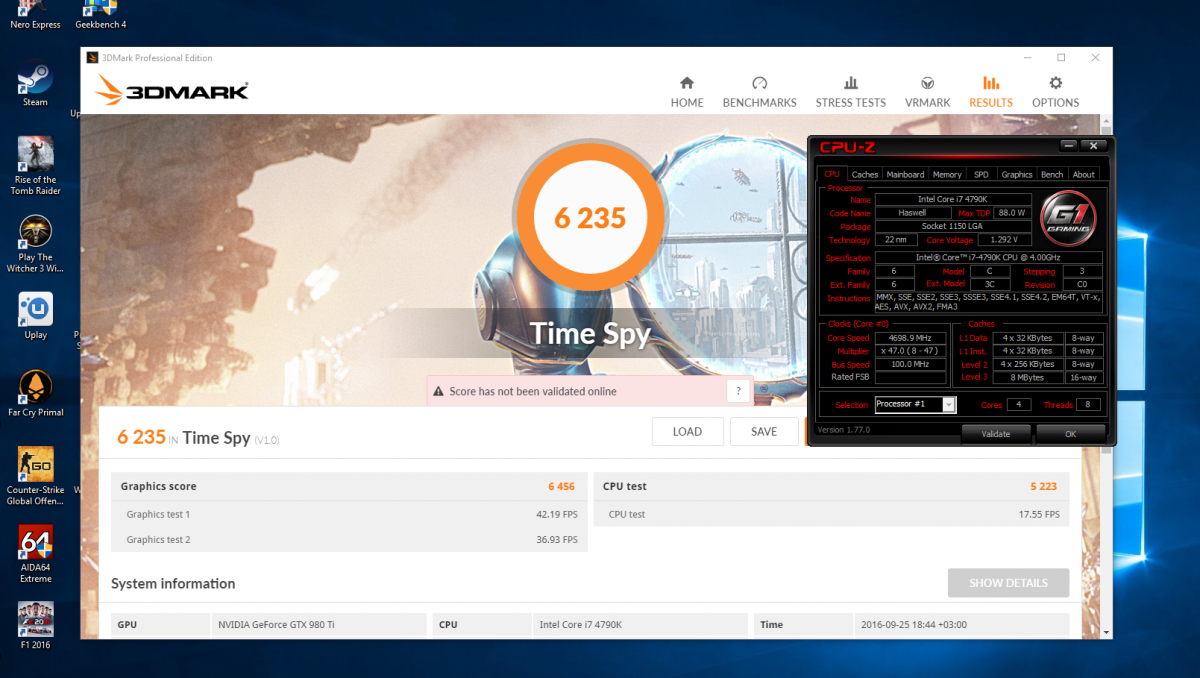Image resolution: width=1200 pixels, height=678 pixels.
Task: Select Geekbench 4 desktop shortcut
Action: point(102,15)
